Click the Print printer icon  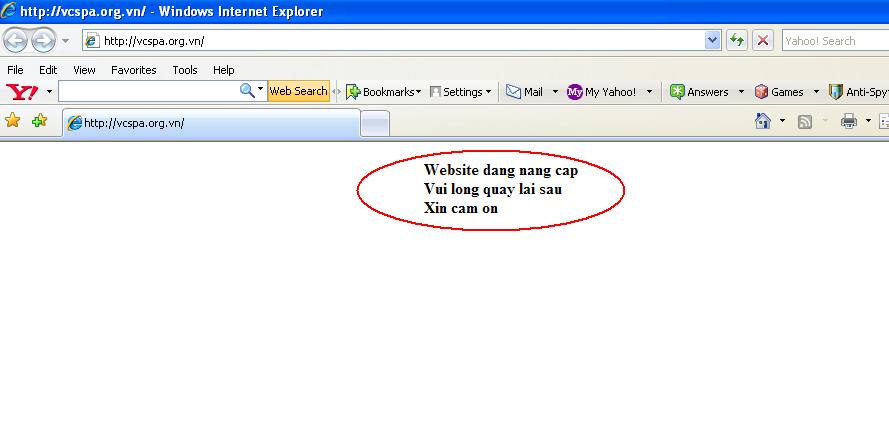pos(849,121)
